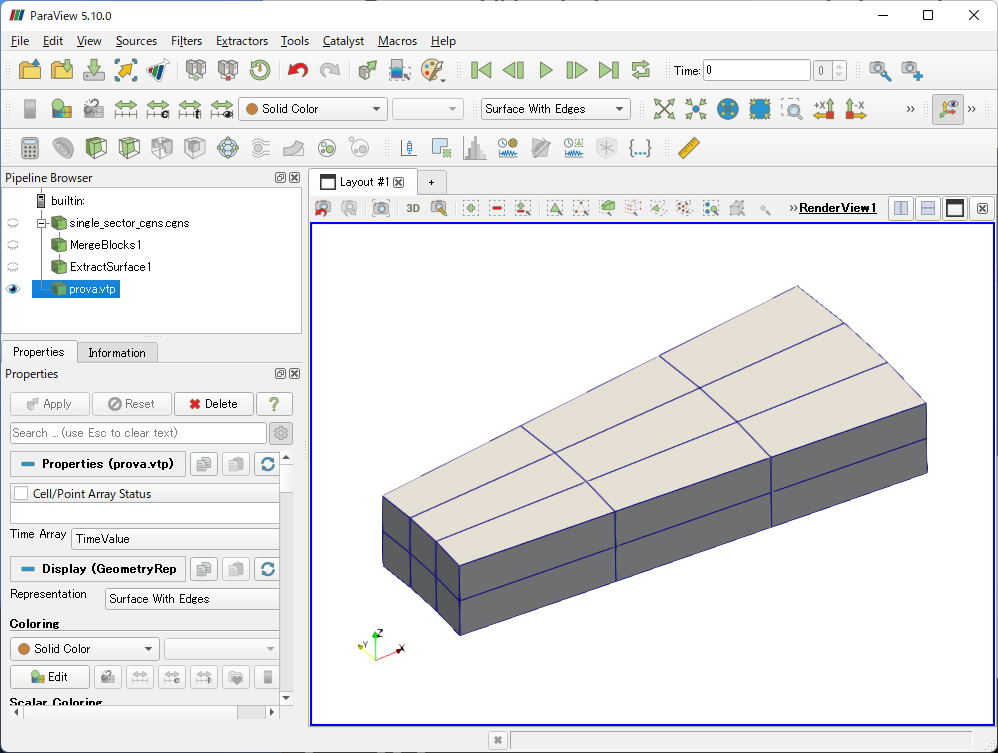The image size is (998, 753).
Task: Click the Reset Camera icon
Action: coord(664,109)
